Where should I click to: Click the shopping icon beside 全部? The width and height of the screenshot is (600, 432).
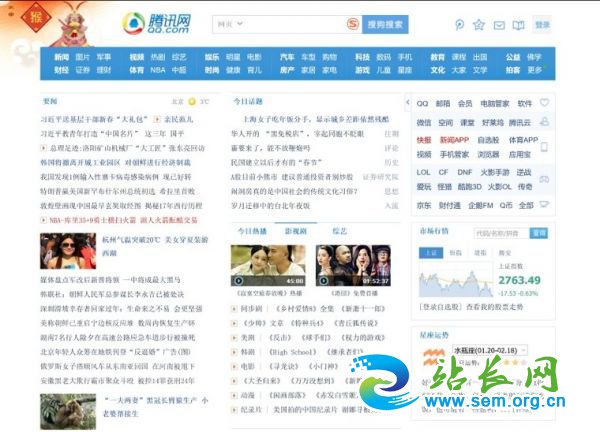tap(544, 205)
